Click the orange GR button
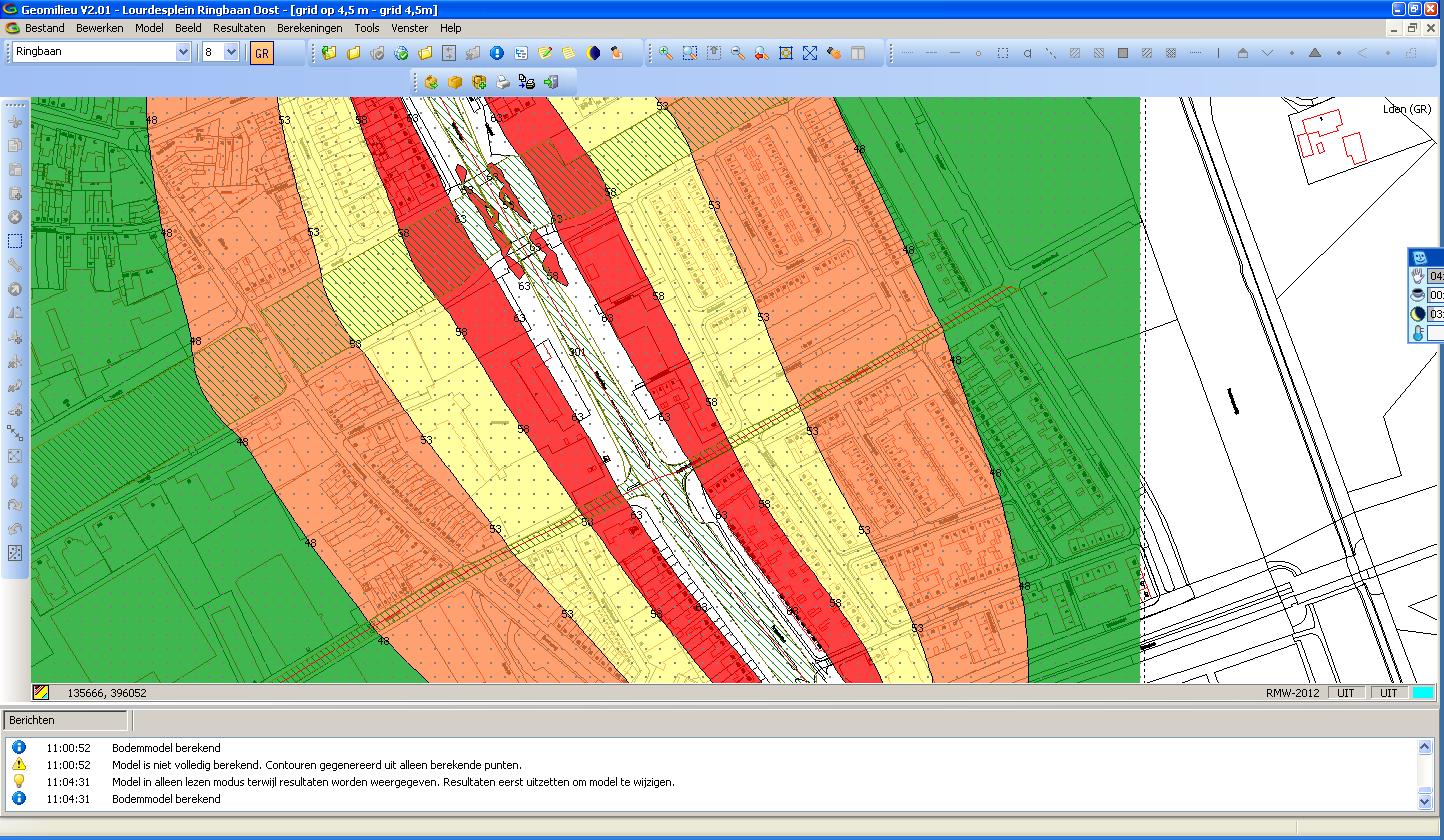 262,53
